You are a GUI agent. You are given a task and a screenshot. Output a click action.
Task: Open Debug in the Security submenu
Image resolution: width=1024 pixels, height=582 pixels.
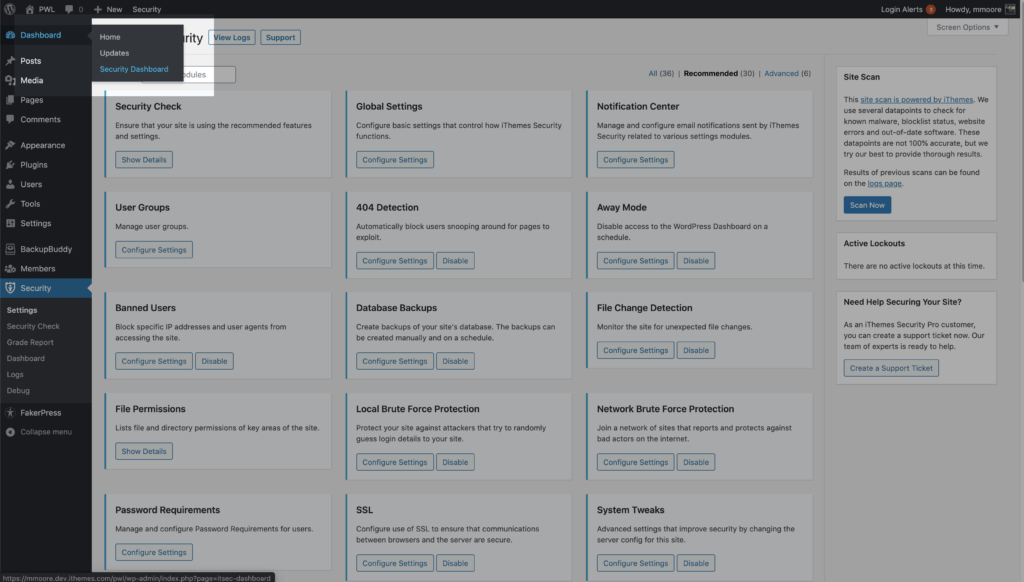point(18,391)
